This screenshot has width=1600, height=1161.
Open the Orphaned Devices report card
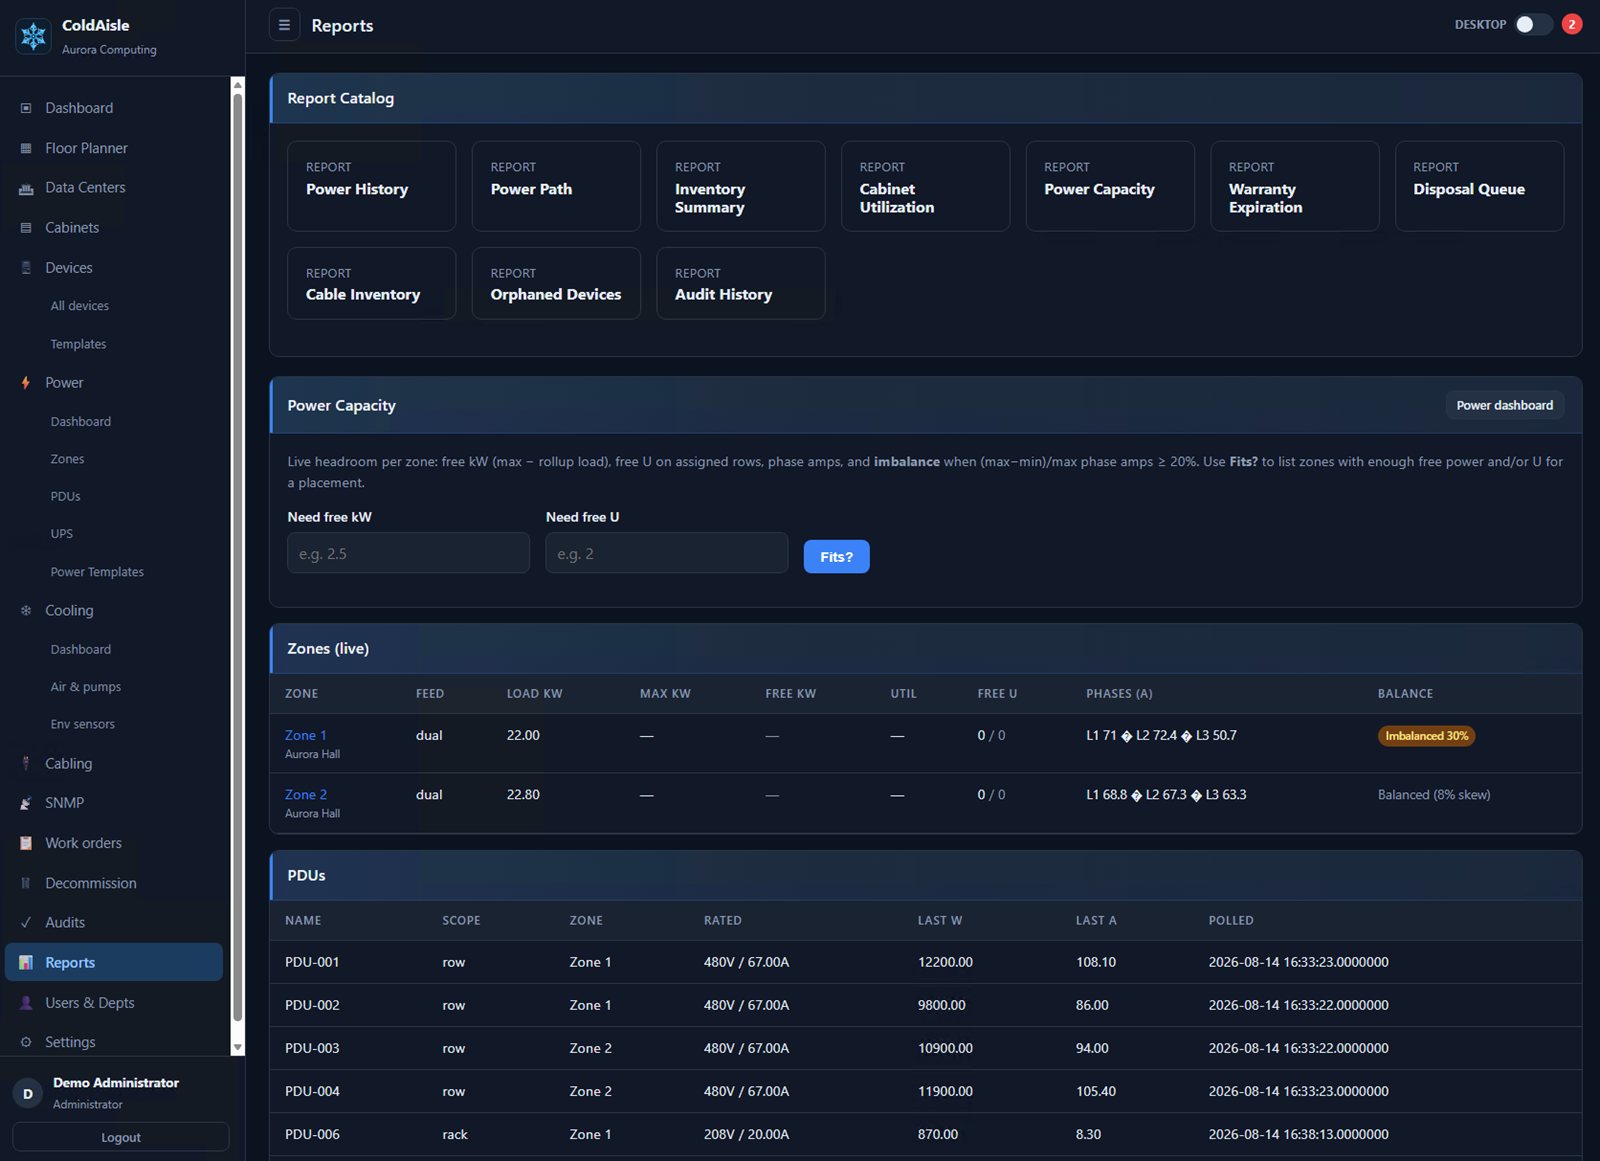point(556,283)
